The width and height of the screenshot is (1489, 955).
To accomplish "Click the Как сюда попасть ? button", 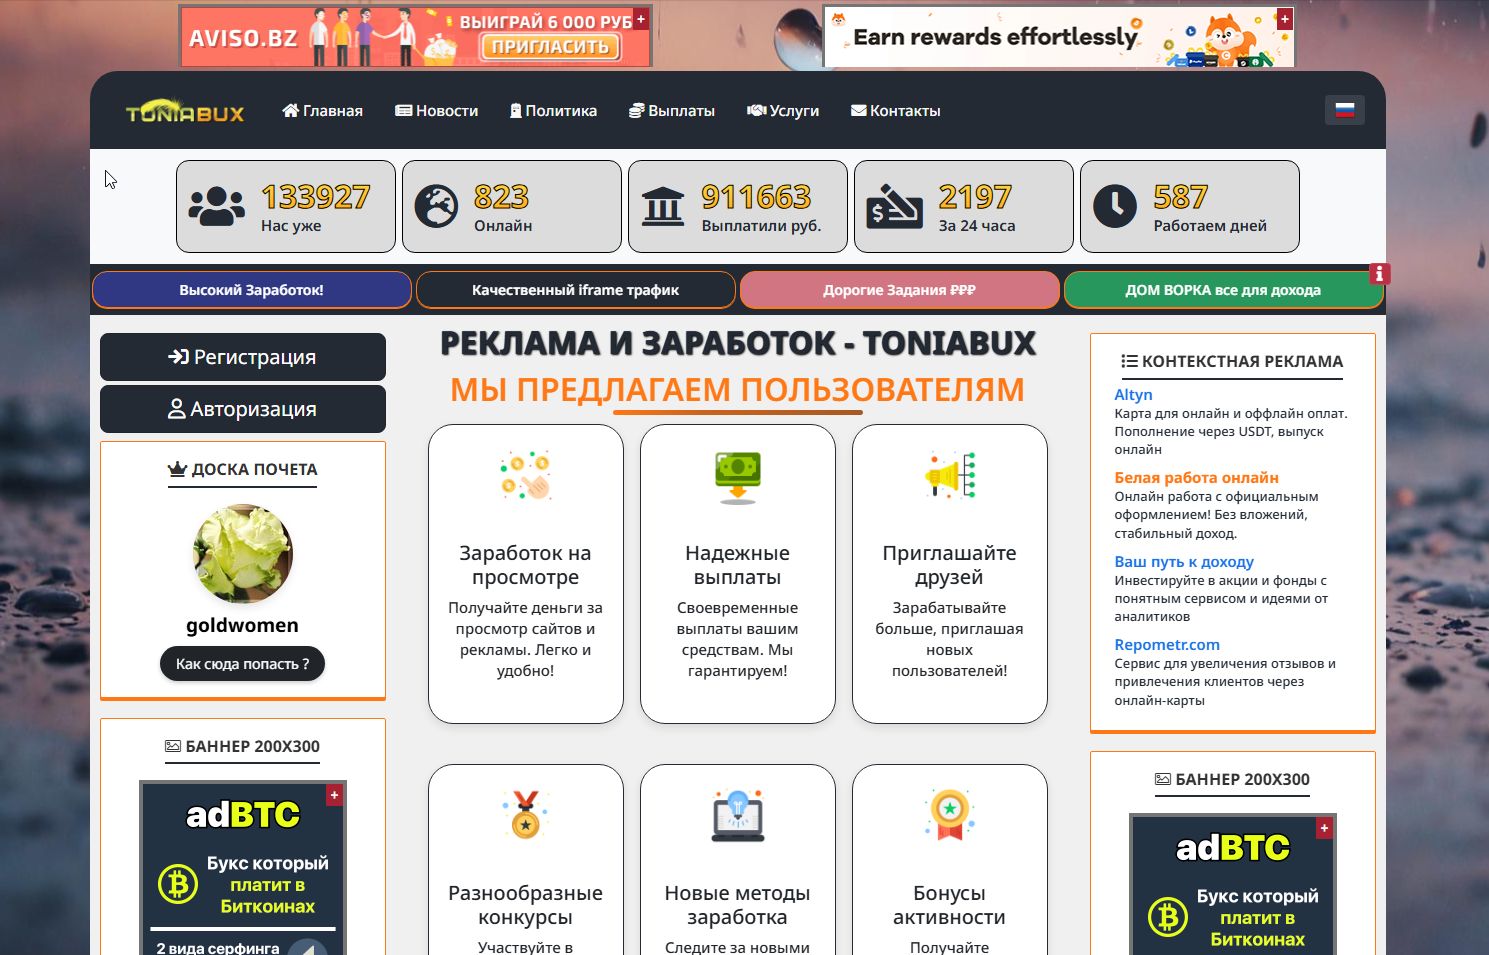I will coord(243,664).
